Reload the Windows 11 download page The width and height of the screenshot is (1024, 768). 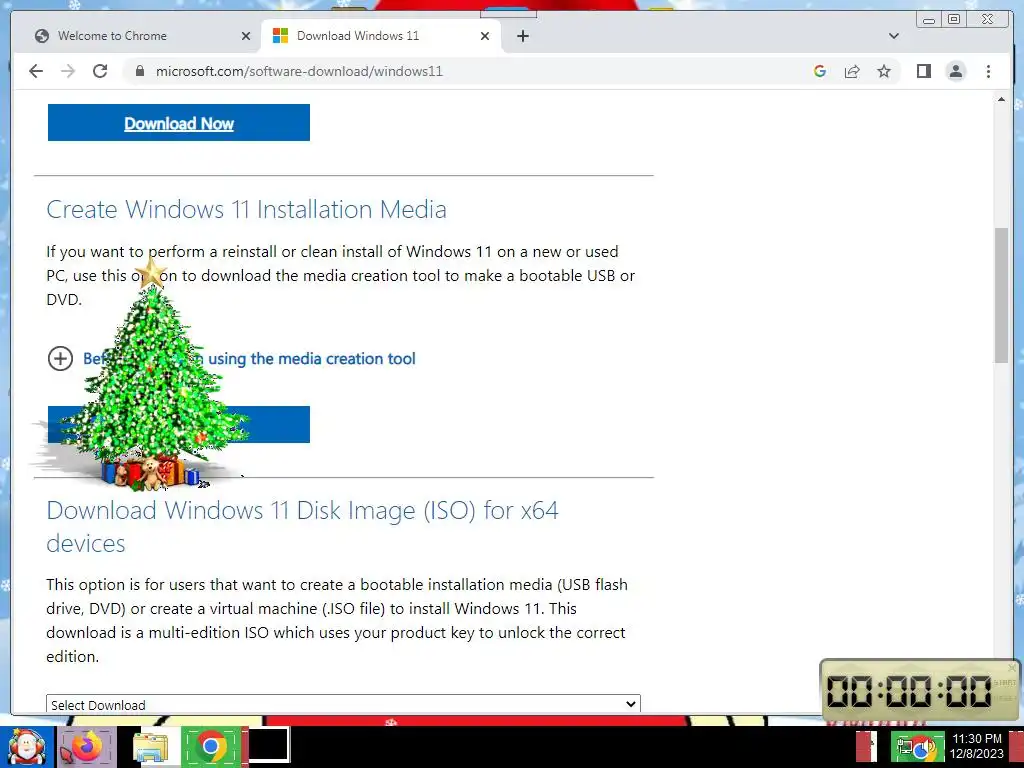[100, 71]
